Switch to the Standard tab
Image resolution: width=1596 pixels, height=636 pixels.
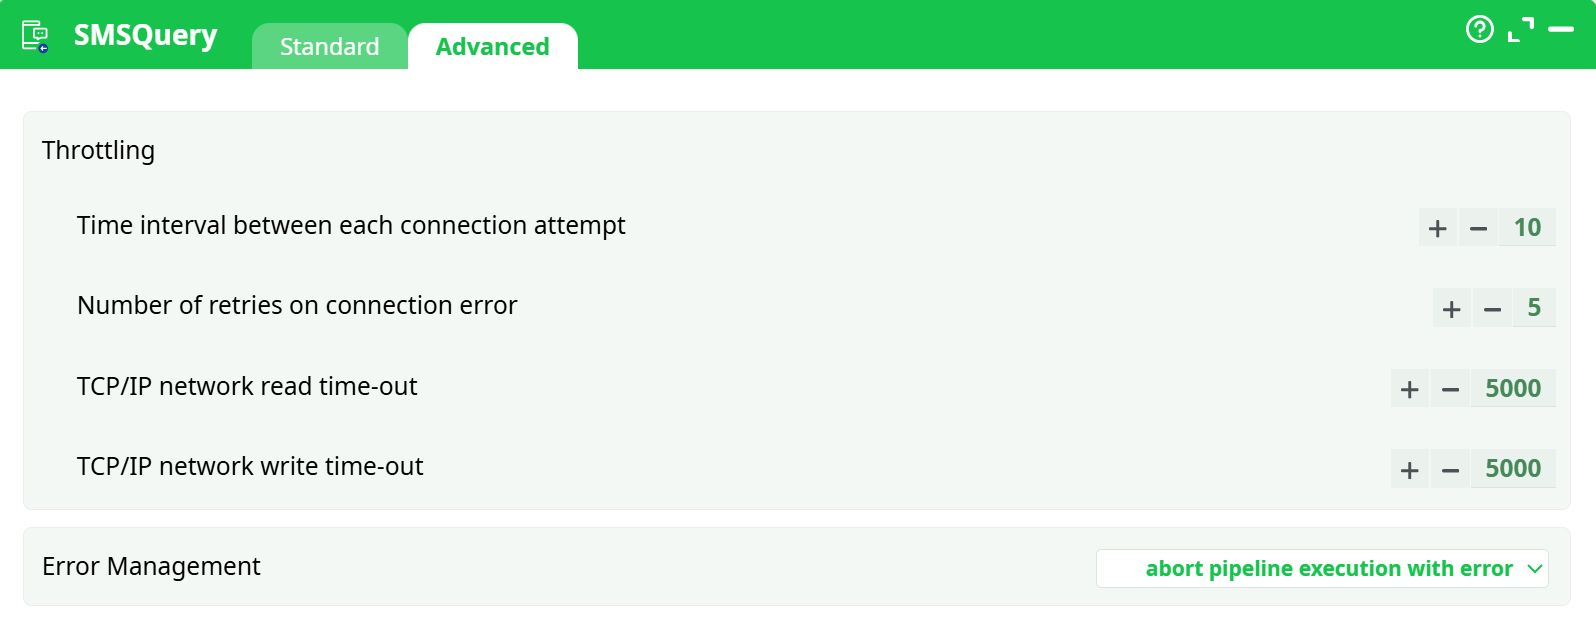pos(329,47)
